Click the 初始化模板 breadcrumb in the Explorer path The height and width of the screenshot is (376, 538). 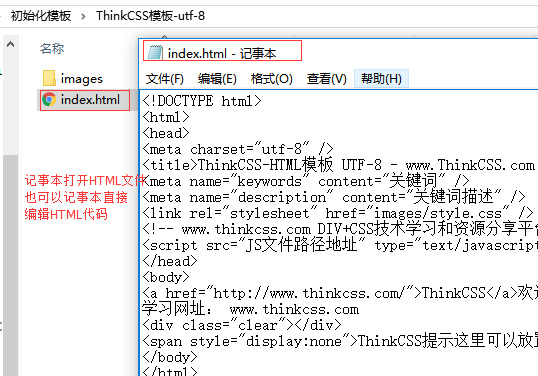point(41,16)
